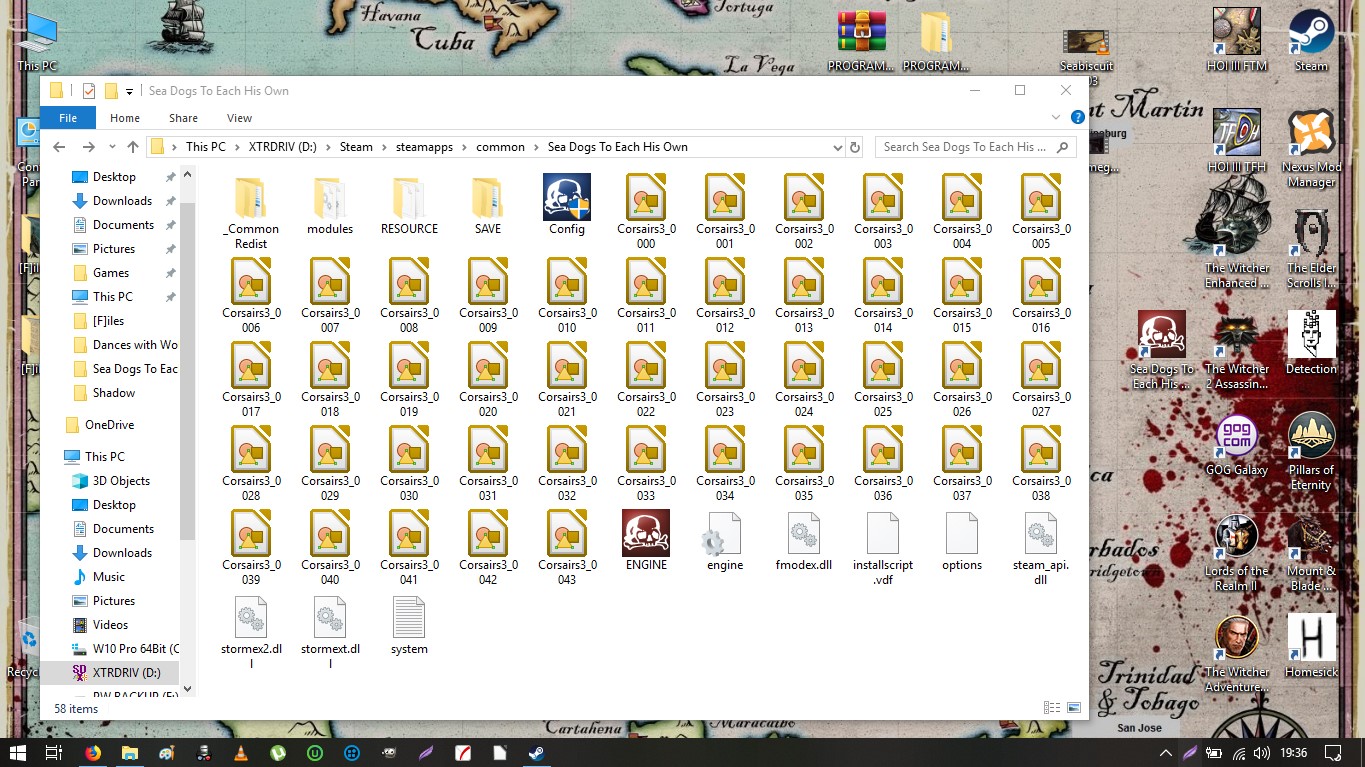
Task: Click XTRDRIV (D:) in address path
Action: click(282, 147)
